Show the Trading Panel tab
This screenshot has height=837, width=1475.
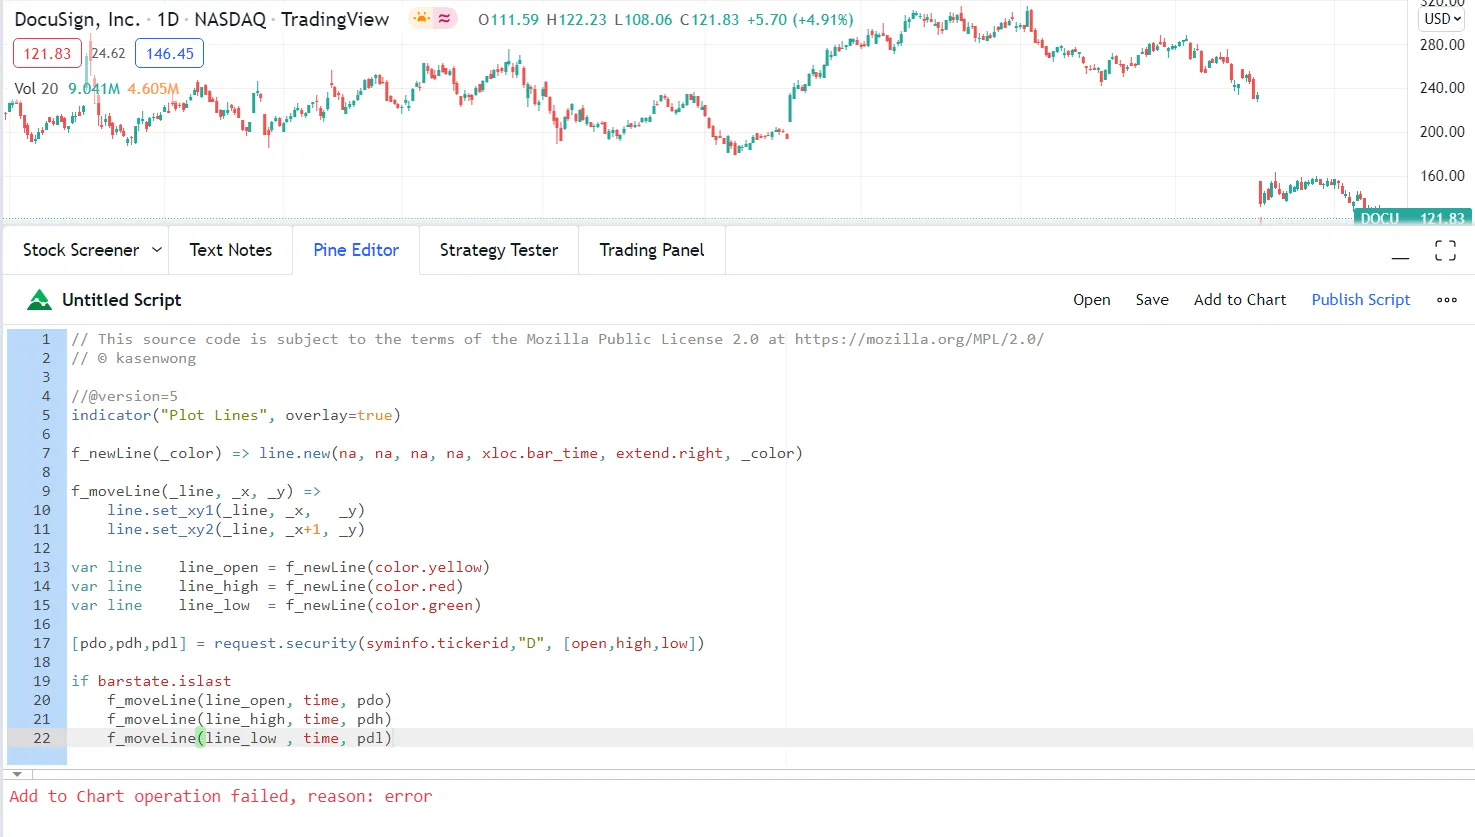[x=652, y=250]
